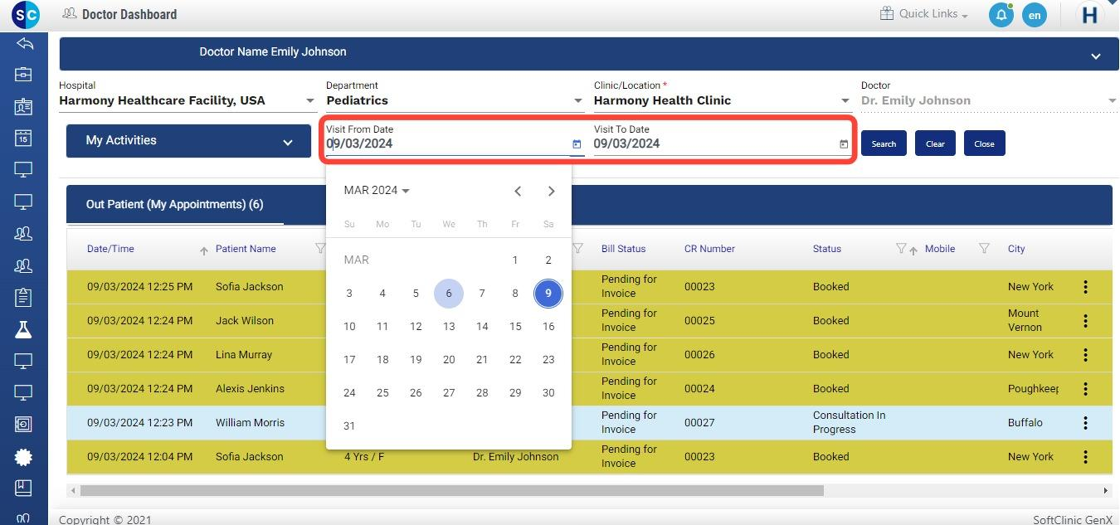The image size is (1120, 525).
Task: Open the Hospital dropdown
Action: (x=189, y=101)
